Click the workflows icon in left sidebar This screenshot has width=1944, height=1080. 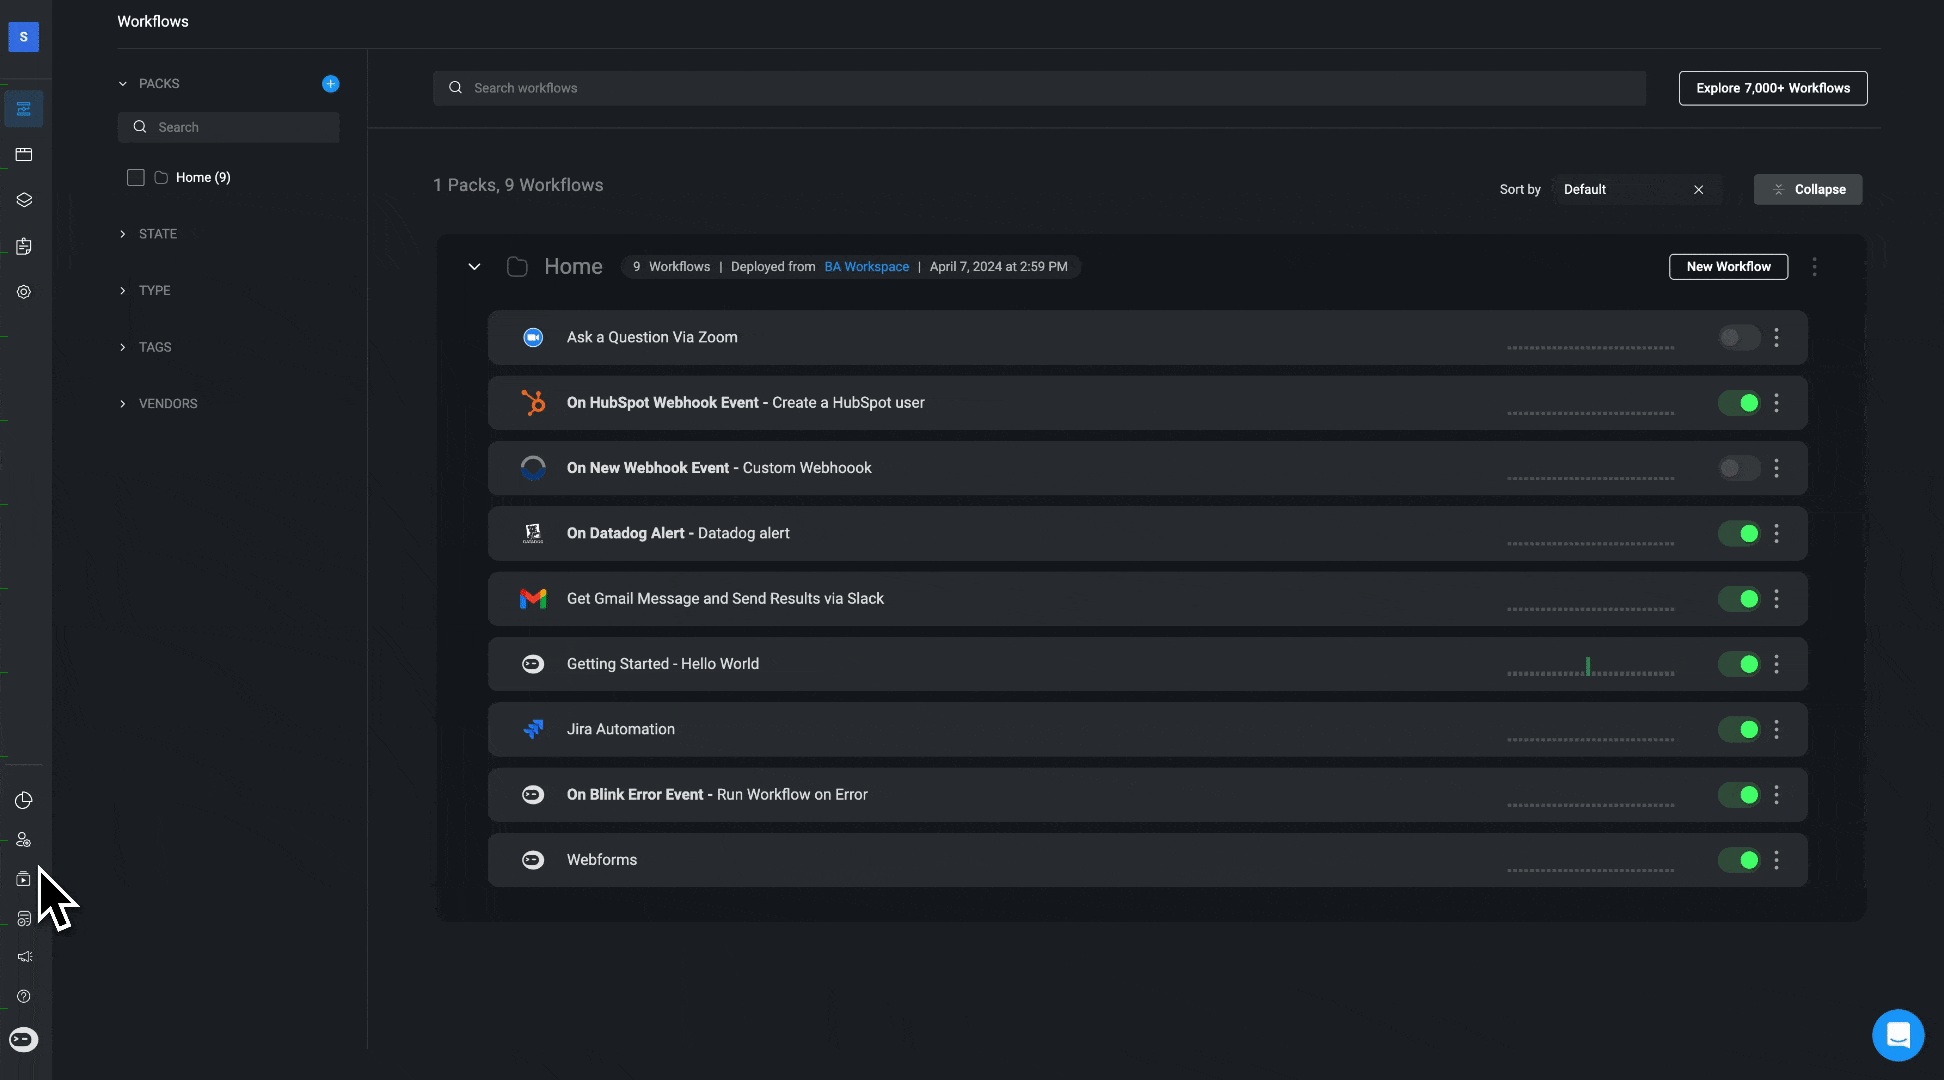pyautogui.click(x=24, y=109)
